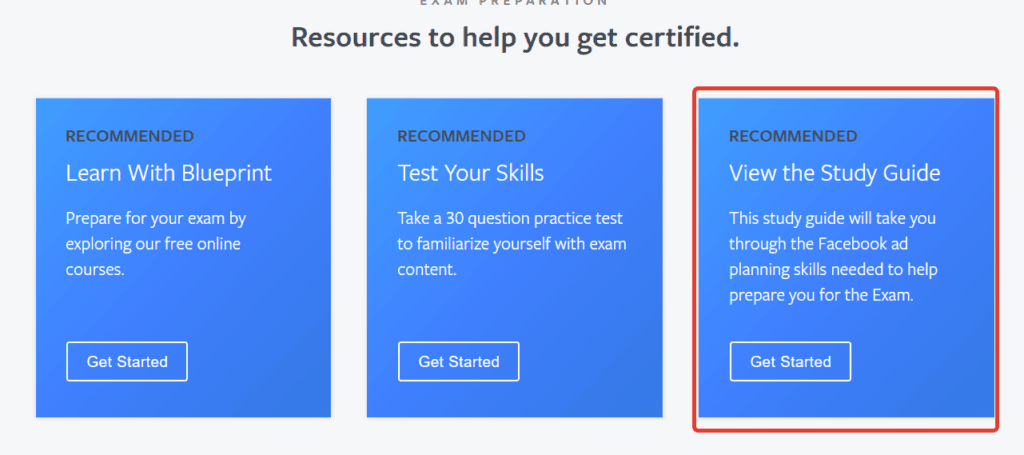Click RECOMMENDED label above Learn With Blueprint

pyautogui.click(x=129, y=136)
